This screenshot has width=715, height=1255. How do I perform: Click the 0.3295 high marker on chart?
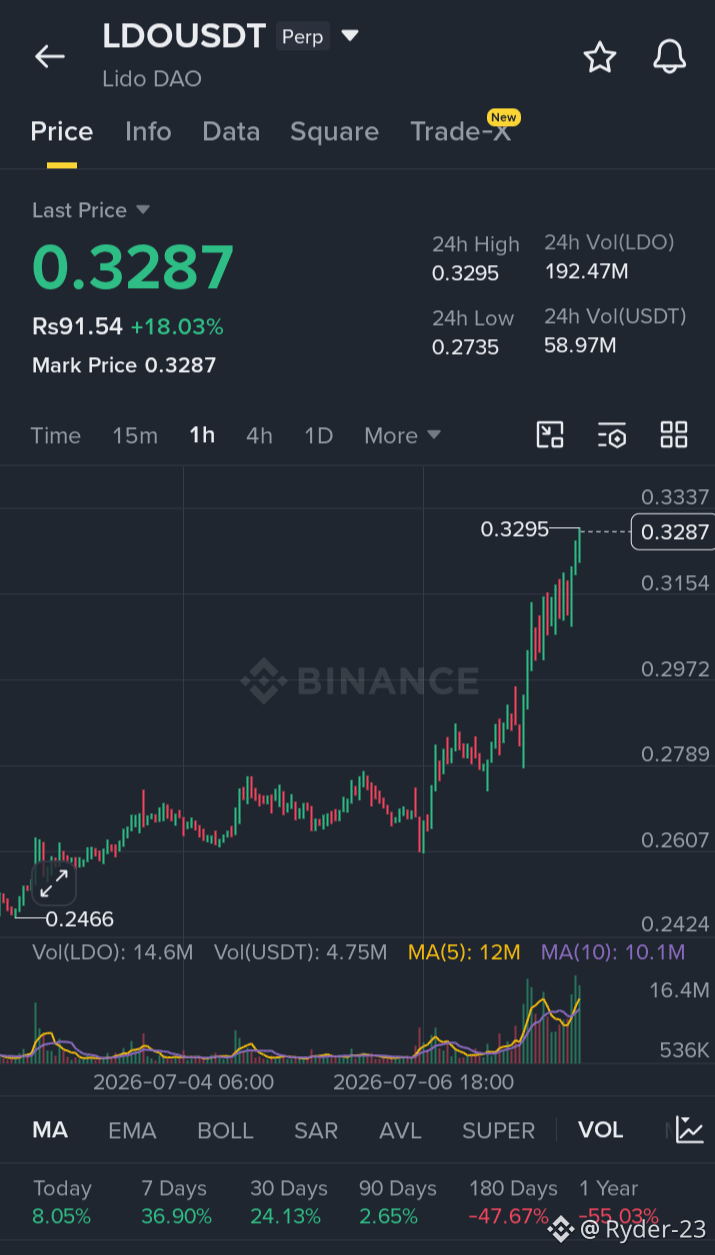[x=515, y=529]
